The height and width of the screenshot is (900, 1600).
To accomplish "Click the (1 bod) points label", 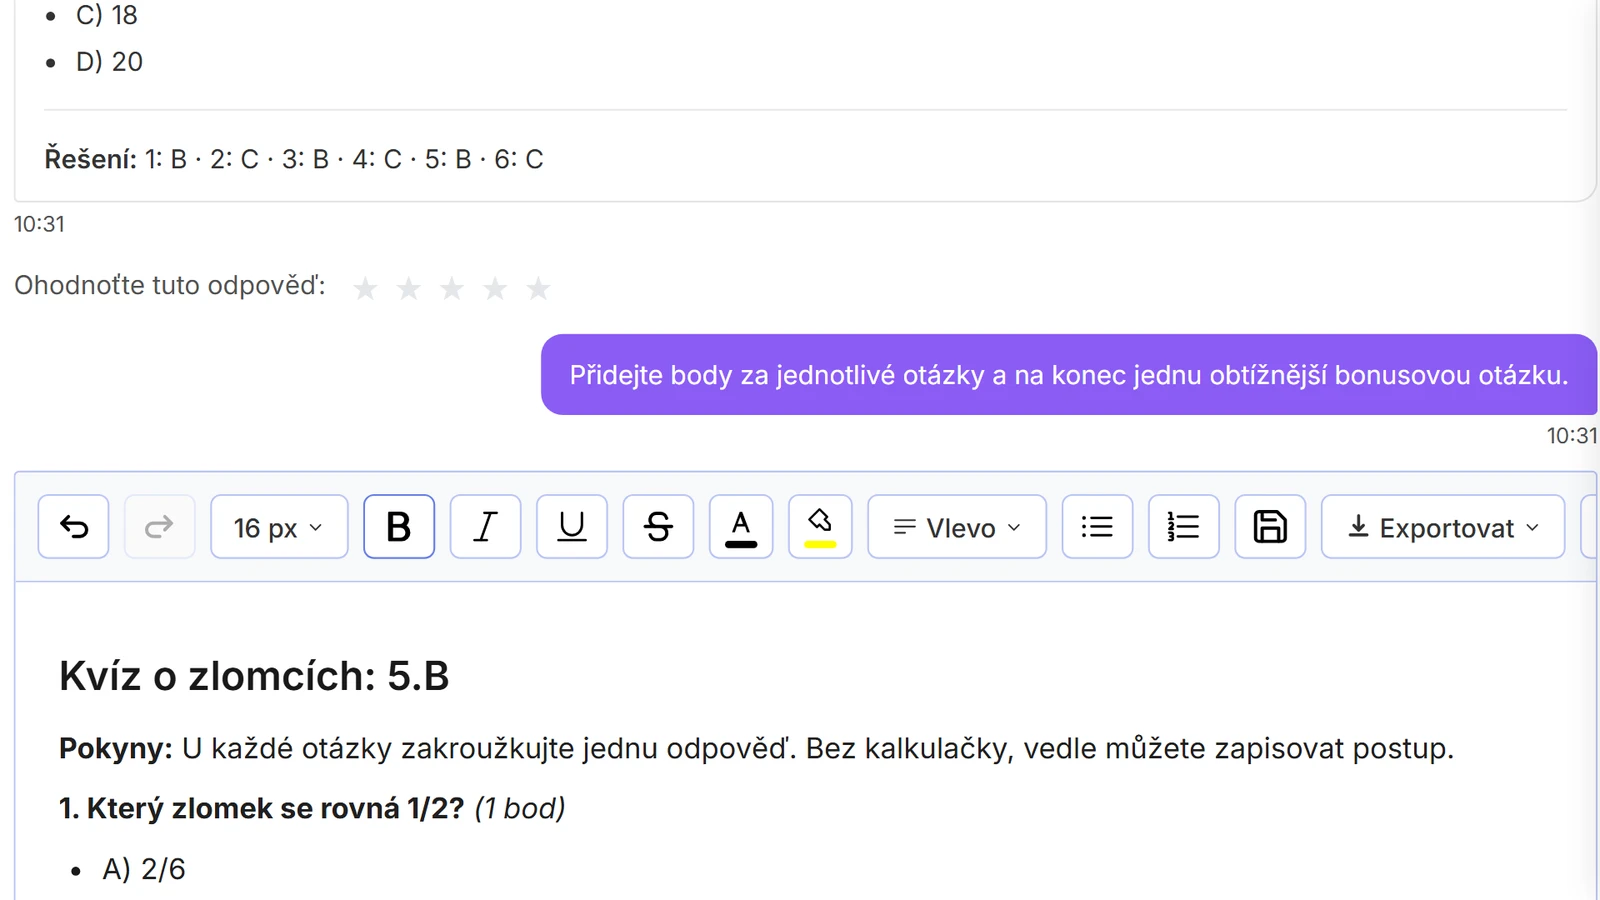I will click(x=520, y=808).
